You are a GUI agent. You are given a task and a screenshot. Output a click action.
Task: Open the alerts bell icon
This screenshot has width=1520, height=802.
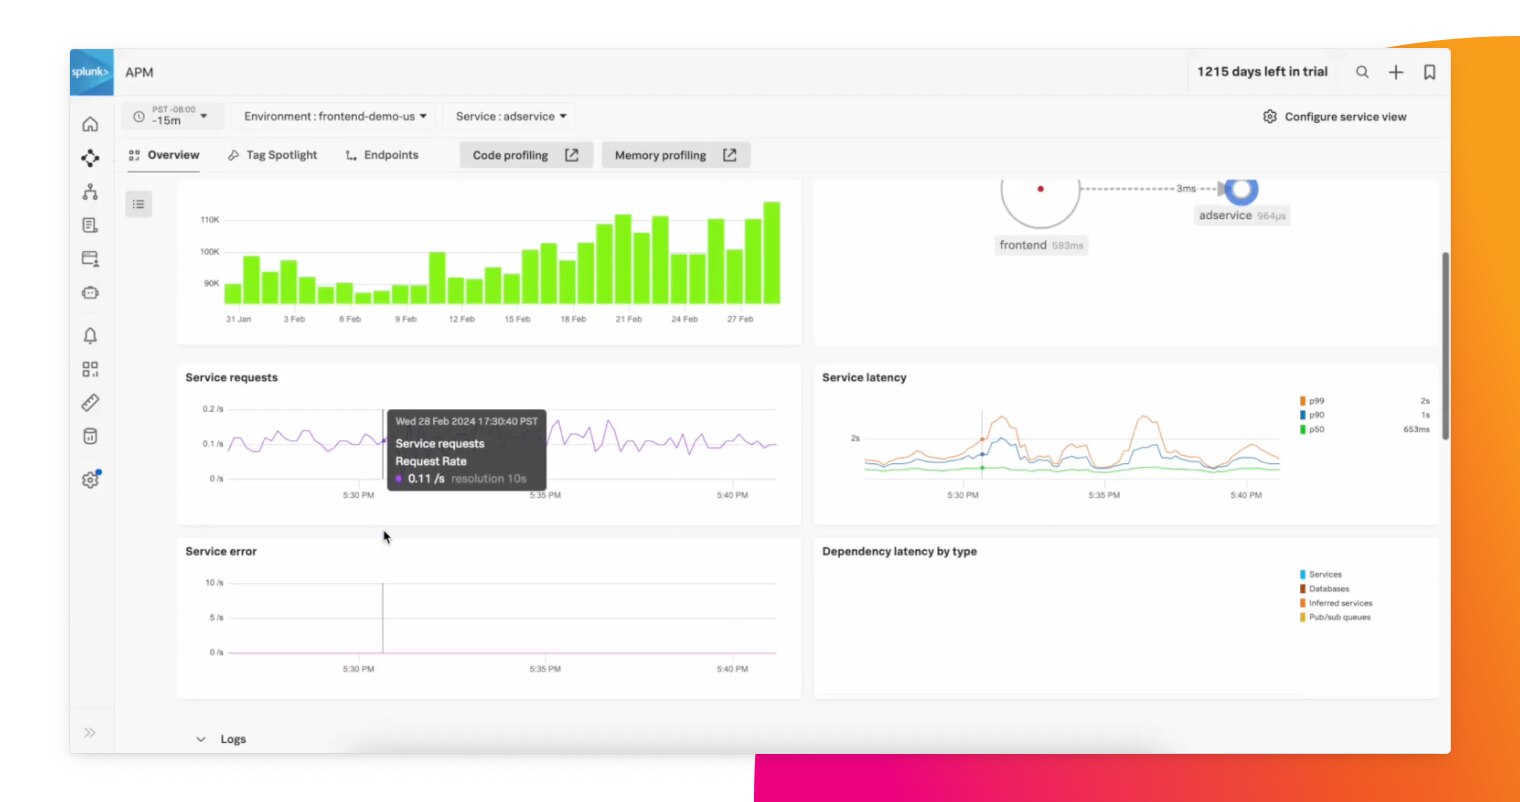90,335
